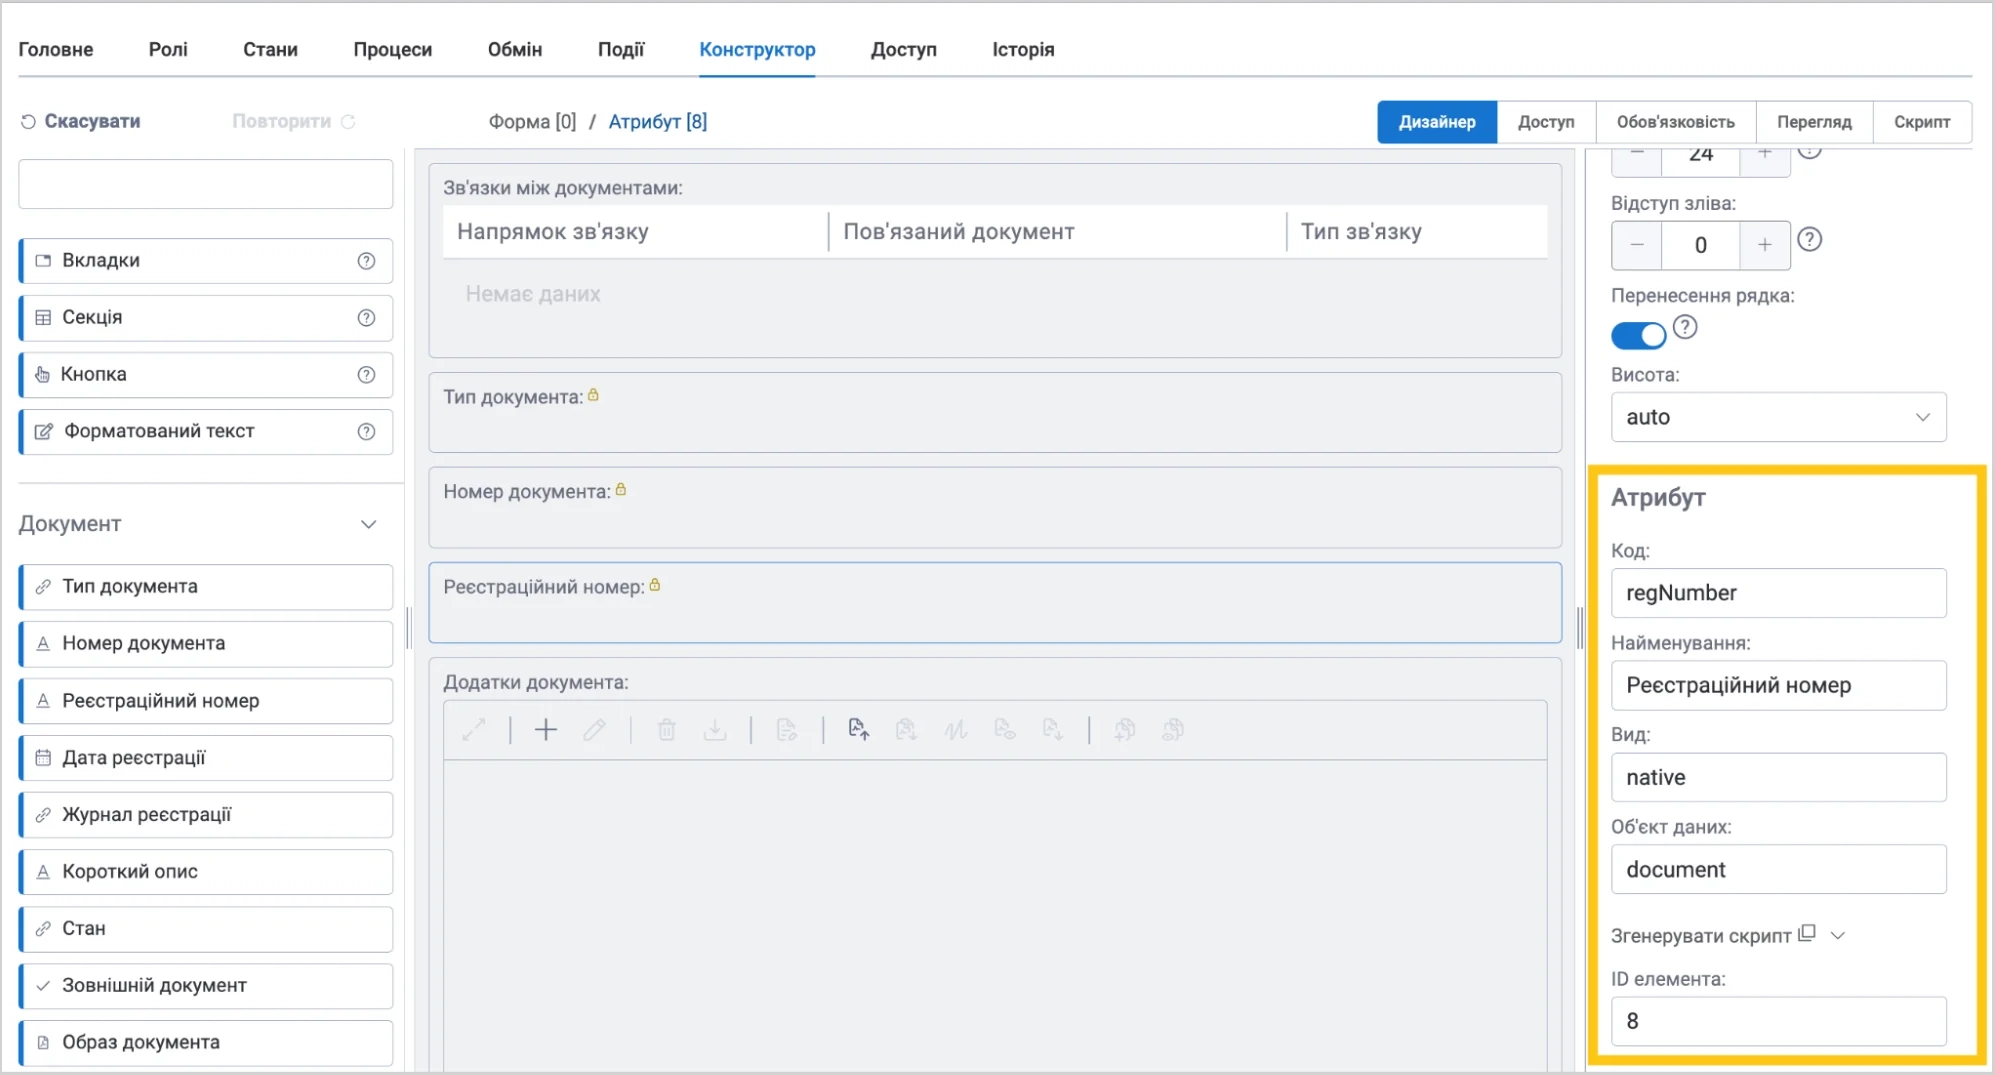Viewport: 1995px width, 1075px height.
Task: Click the view signature eye file icon
Action: pyautogui.click(x=1005, y=730)
